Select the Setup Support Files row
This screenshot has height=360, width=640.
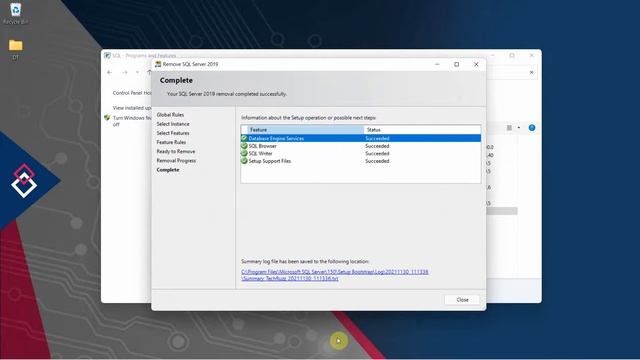tap(360, 161)
